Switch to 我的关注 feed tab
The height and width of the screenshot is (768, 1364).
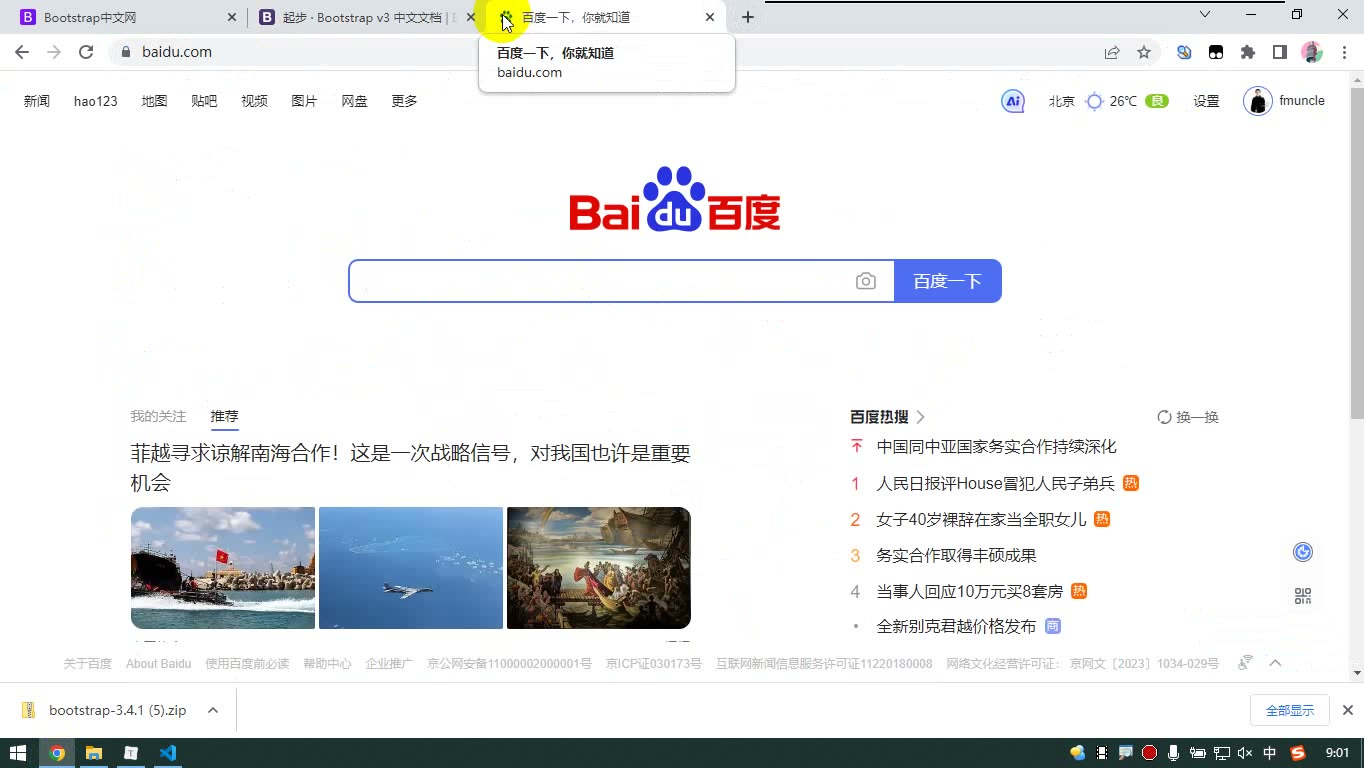pyautogui.click(x=158, y=416)
